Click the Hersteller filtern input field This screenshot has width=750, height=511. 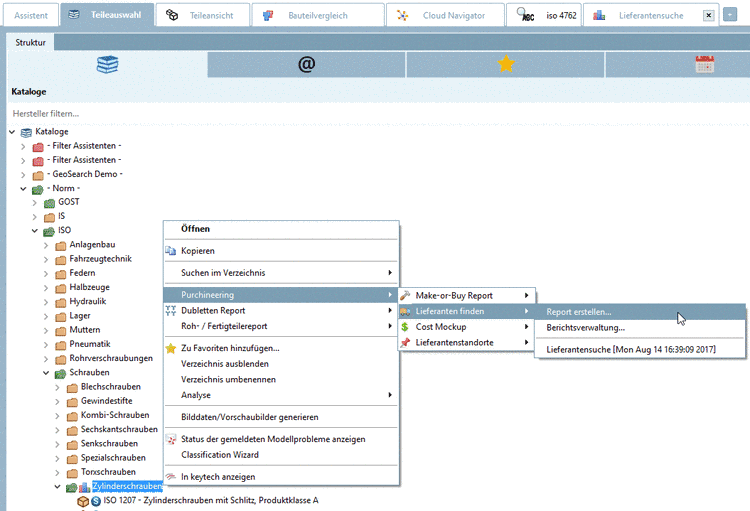(378, 113)
